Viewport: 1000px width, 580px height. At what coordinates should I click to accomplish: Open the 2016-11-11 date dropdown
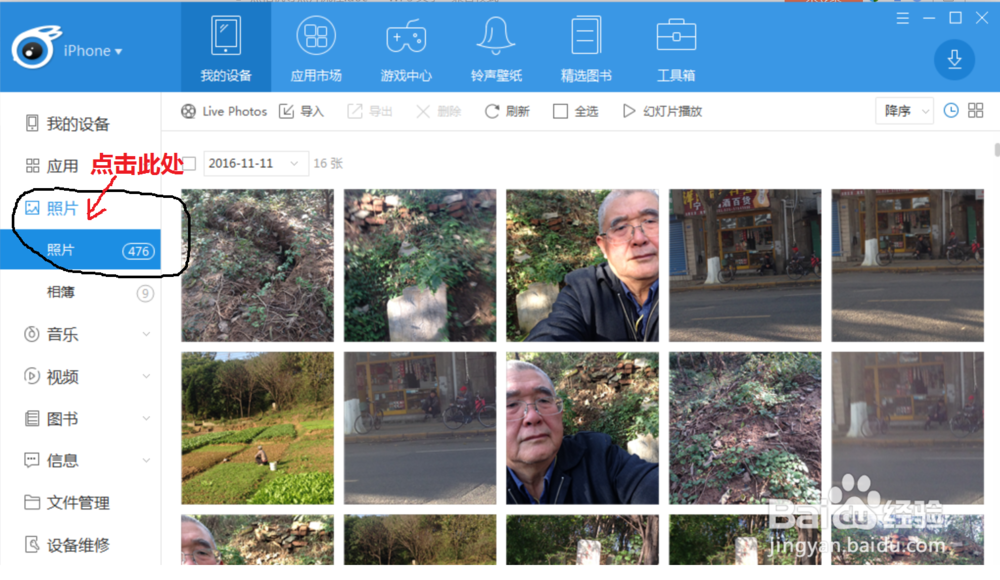(256, 163)
